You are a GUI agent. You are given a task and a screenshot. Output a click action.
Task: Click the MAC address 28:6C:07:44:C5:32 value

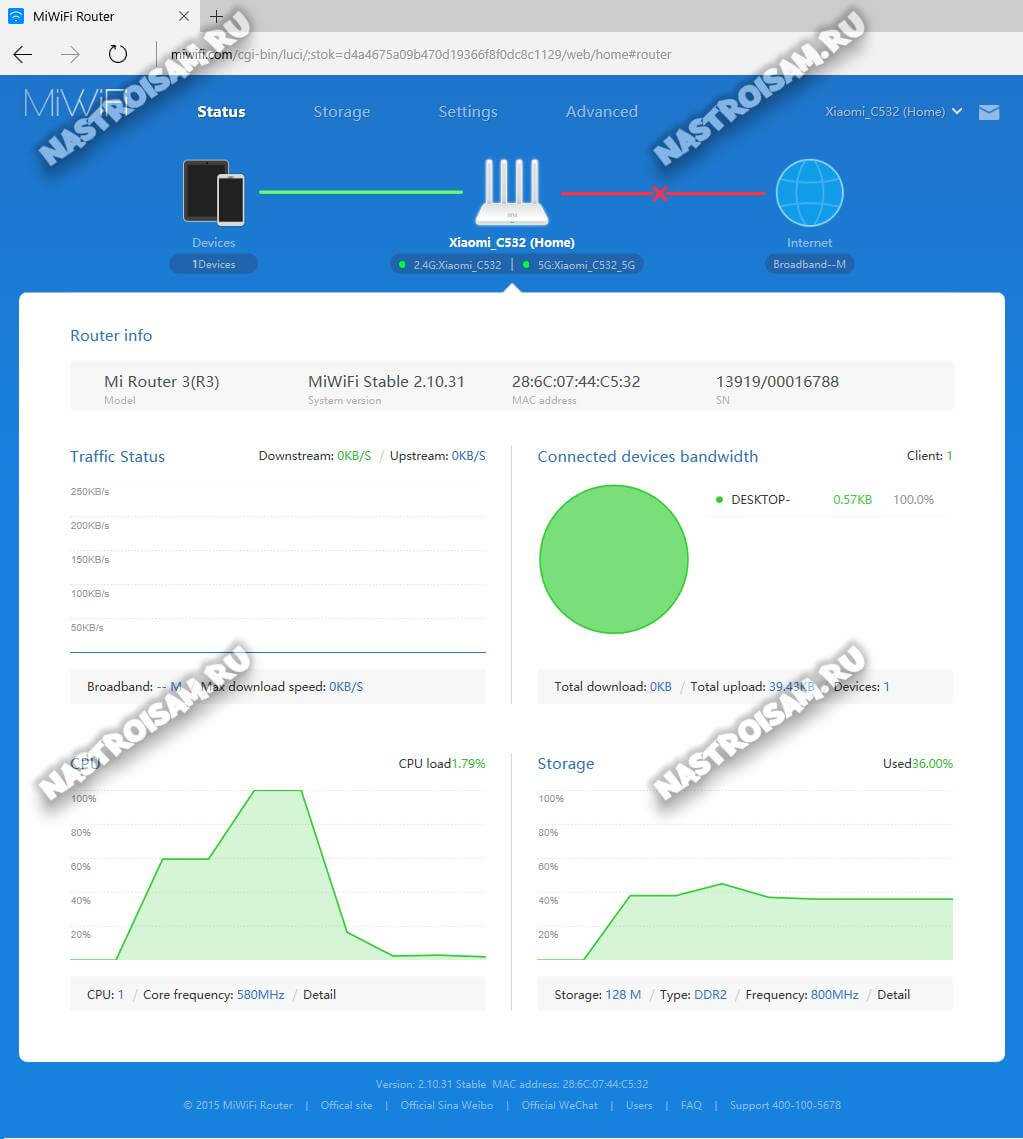click(x=576, y=381)
